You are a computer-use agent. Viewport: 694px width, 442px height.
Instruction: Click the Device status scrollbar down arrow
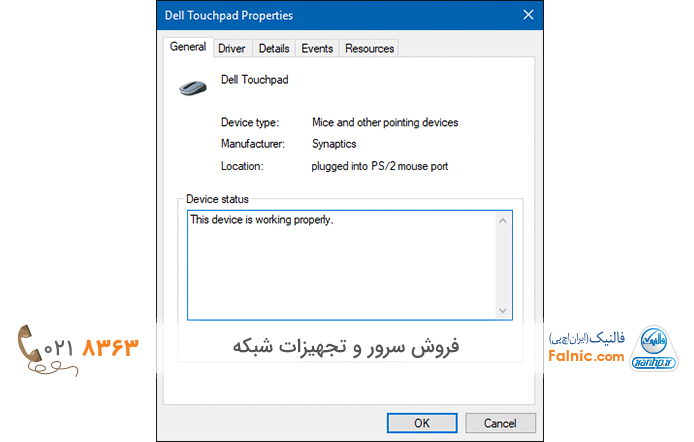click(x=503, y=310)
